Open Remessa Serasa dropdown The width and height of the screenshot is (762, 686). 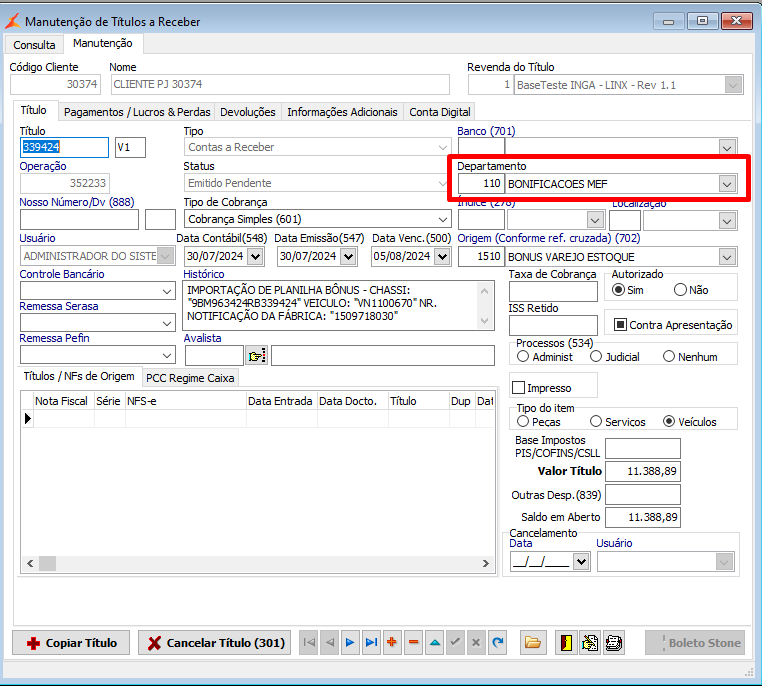(x=167, y=323)
